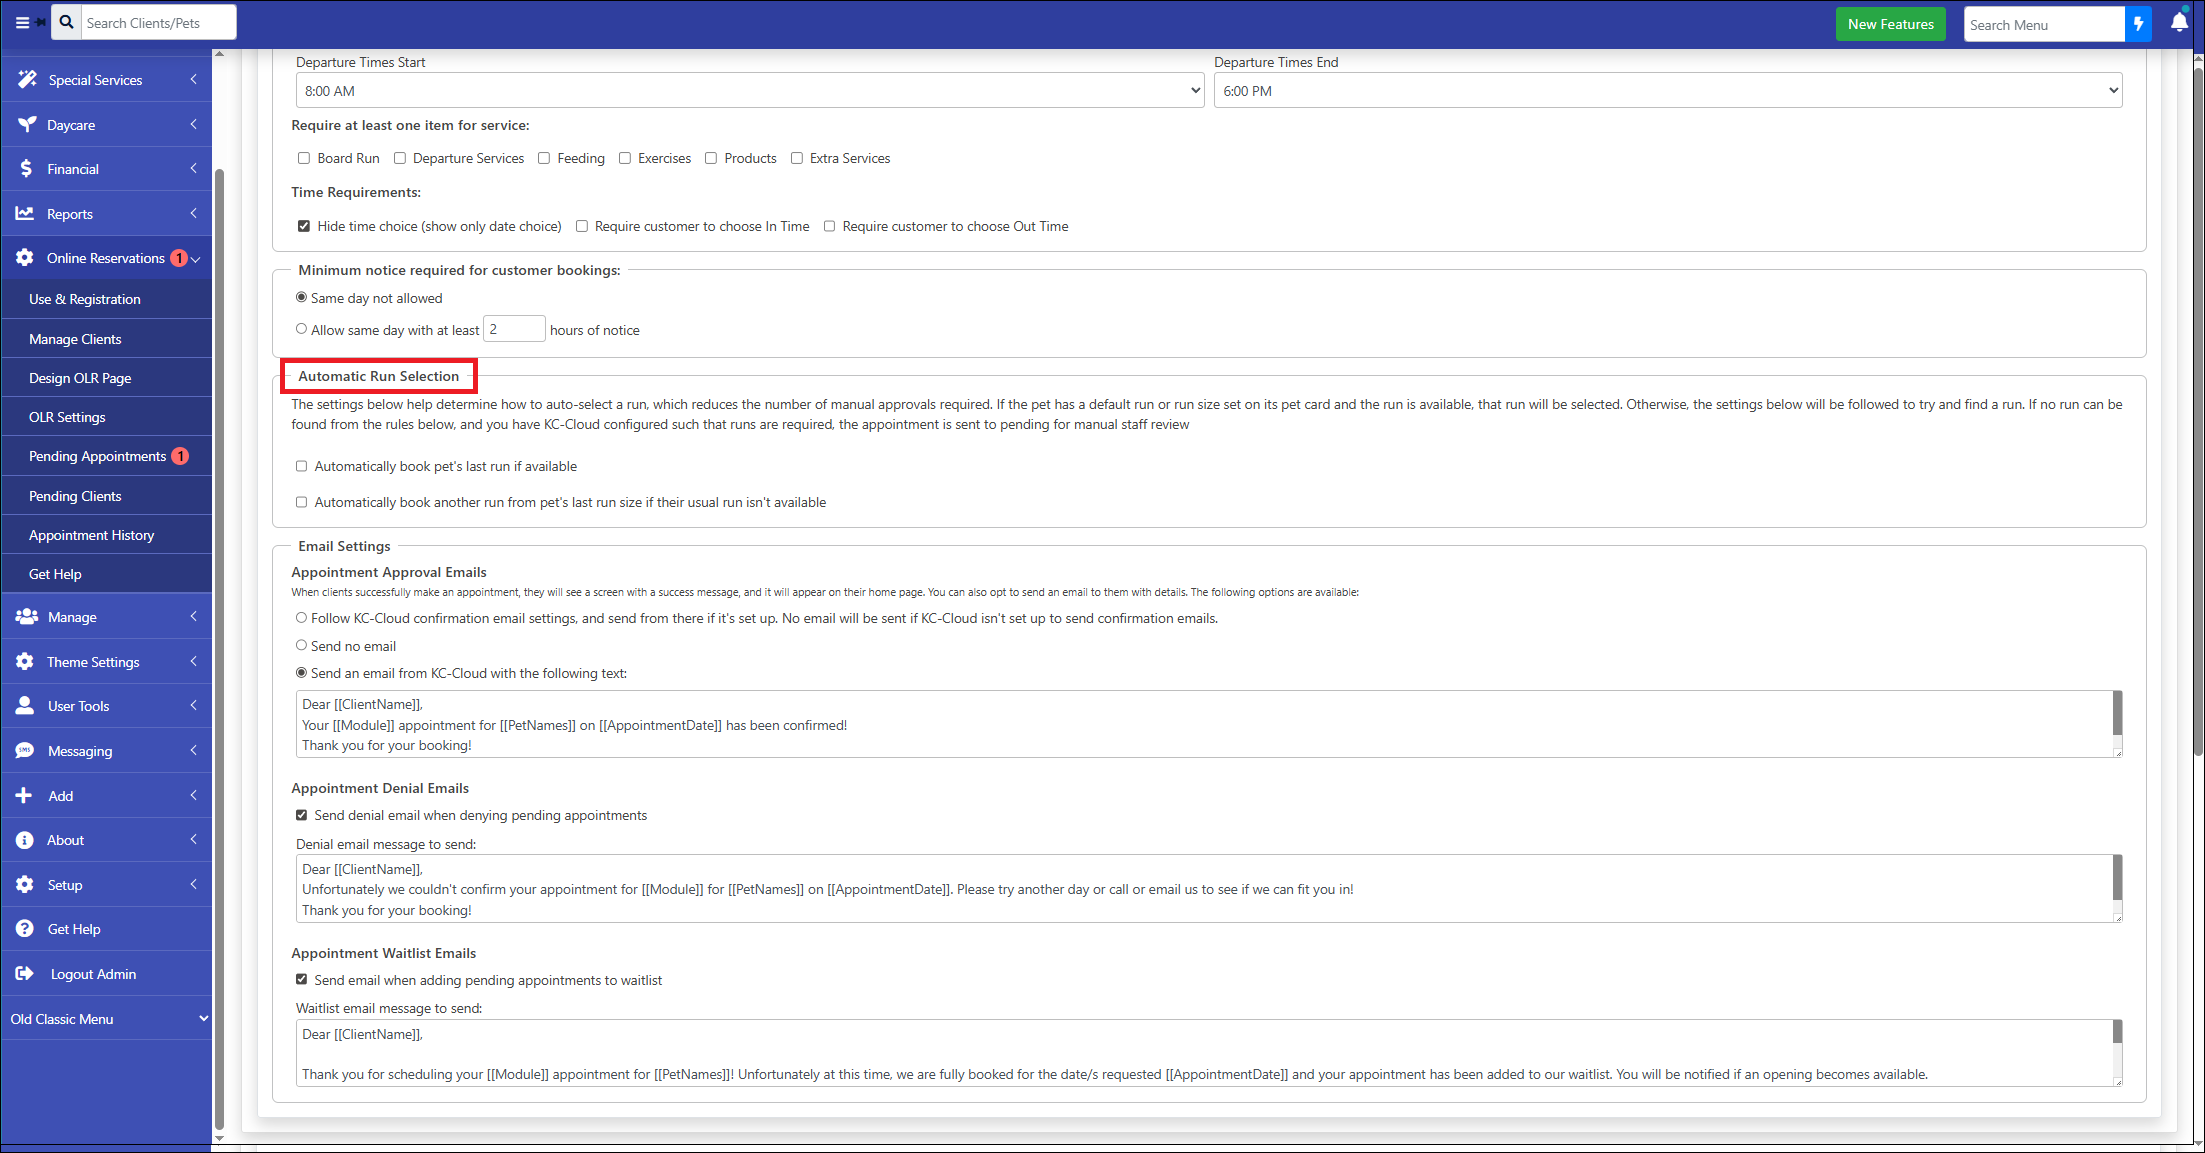Toggle the hamburger menu icon
This screenshot has height=1153, width=2205.
point(22,22)
